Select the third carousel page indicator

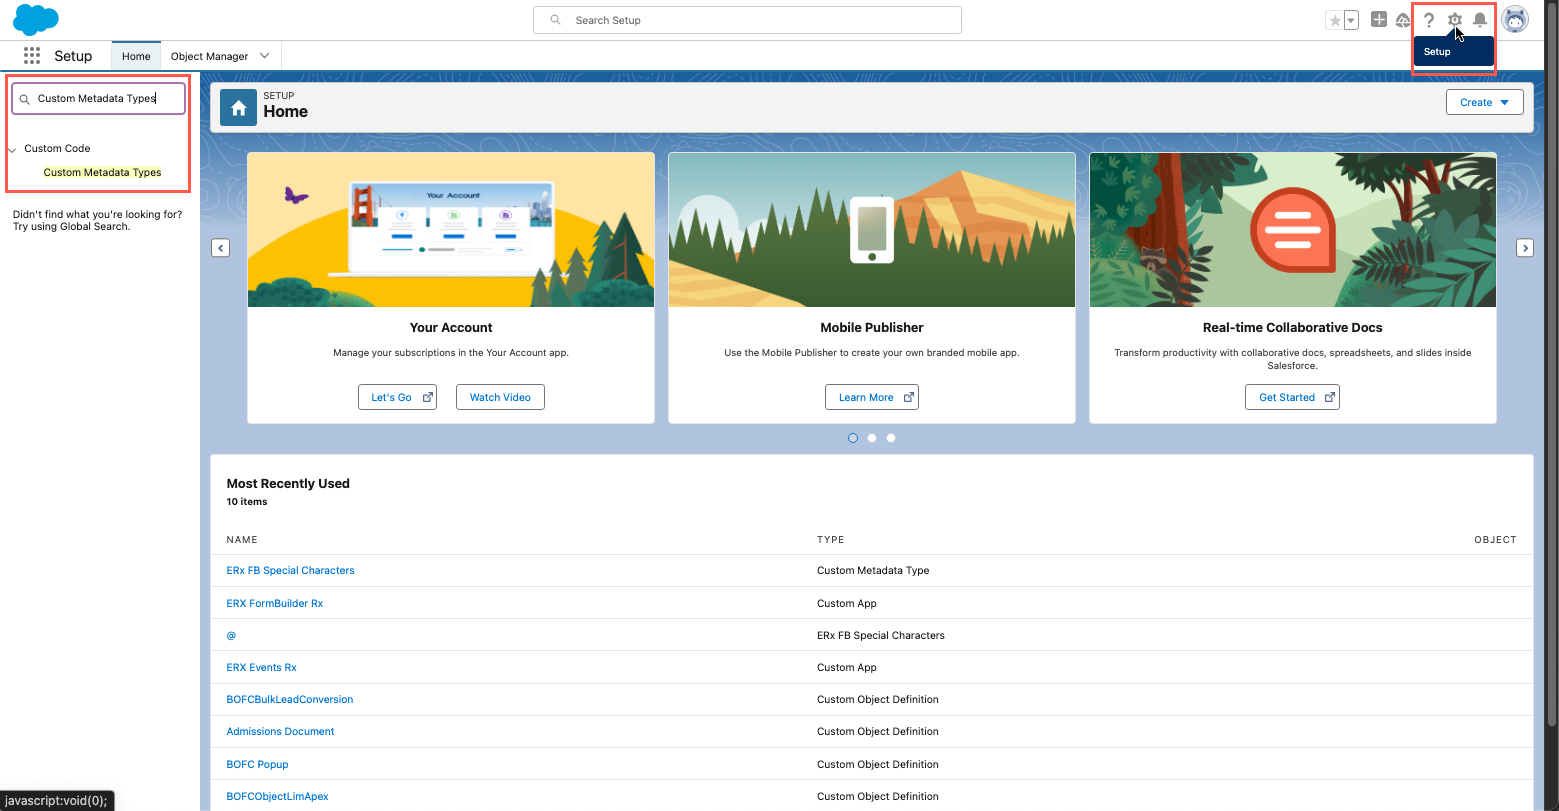coord(891,438)
